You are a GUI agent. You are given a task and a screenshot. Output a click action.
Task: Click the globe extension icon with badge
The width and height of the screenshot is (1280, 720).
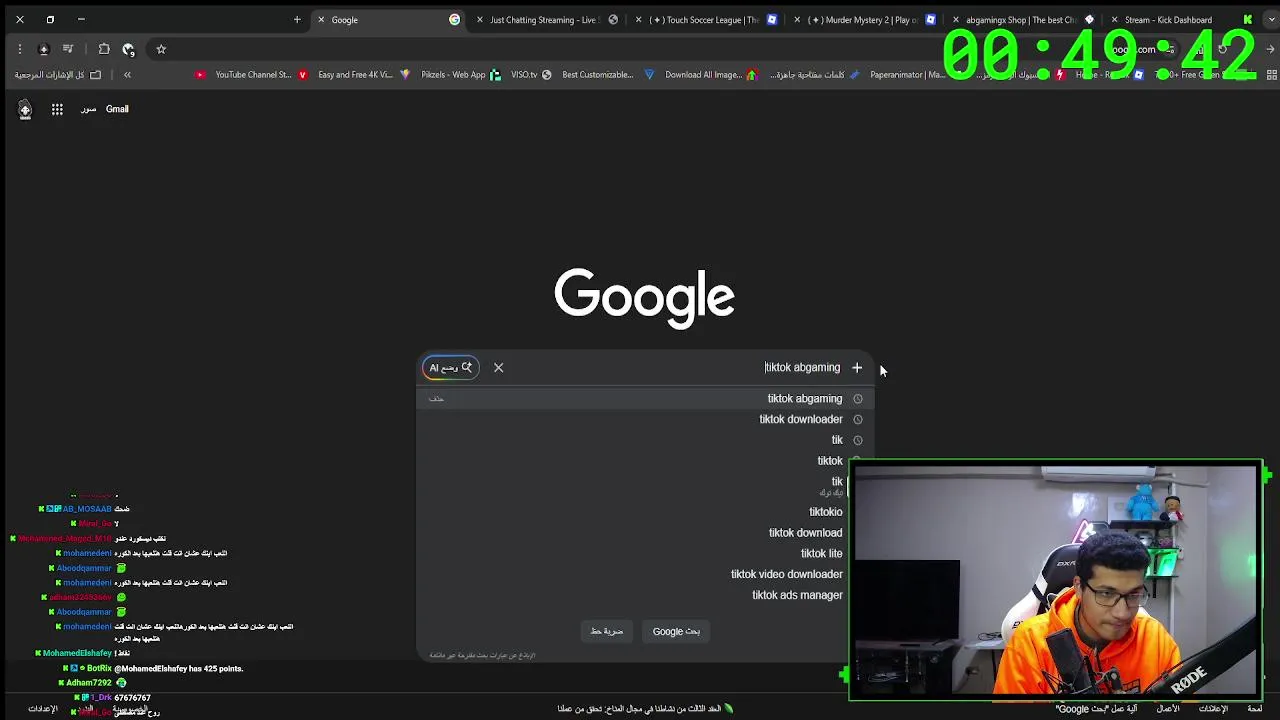(128, 49)
